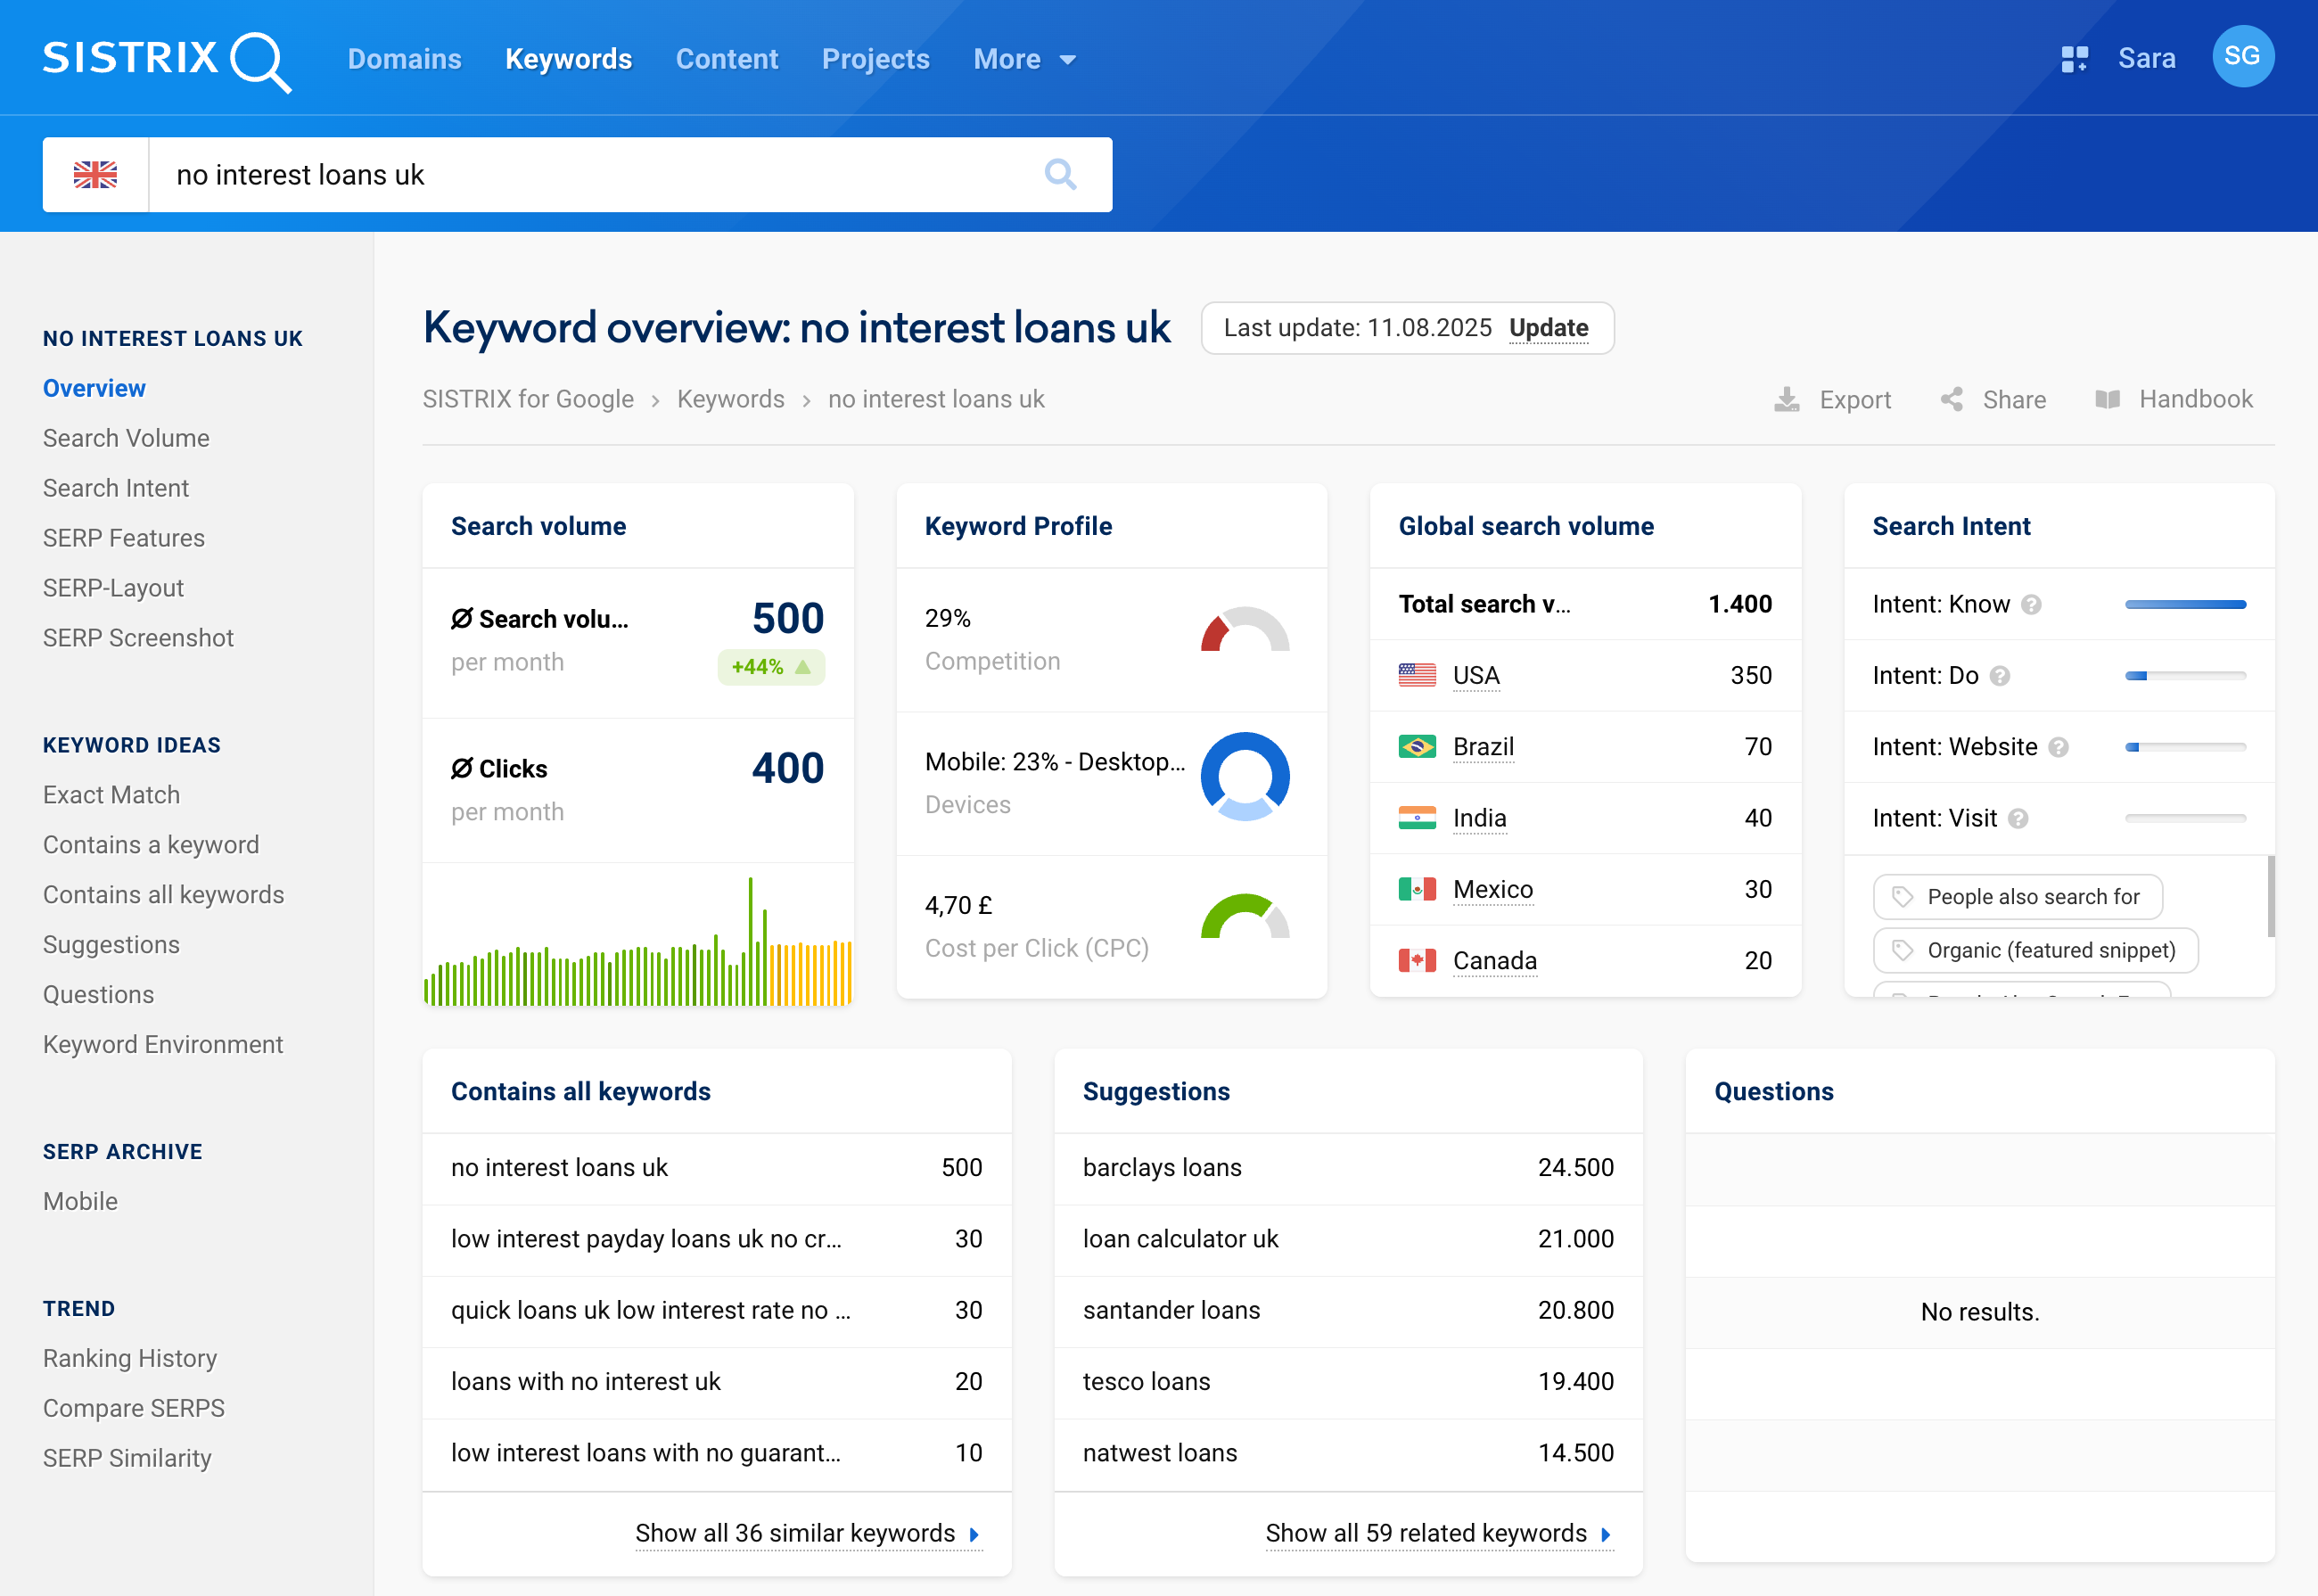The image size is (2318, 1596).
Task: Click the SG profile avatar
Action: [x=2243, y=57]
